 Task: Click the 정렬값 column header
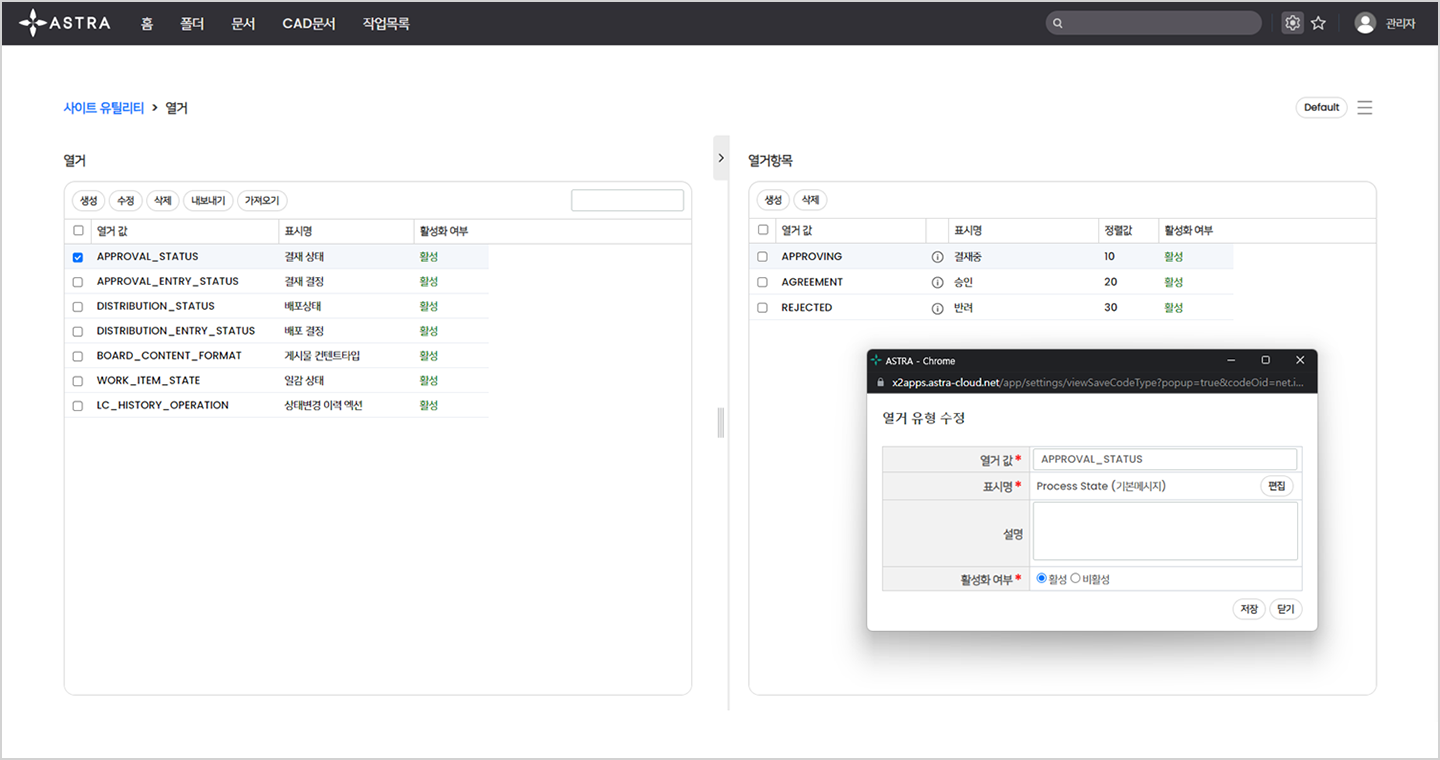1128,231
